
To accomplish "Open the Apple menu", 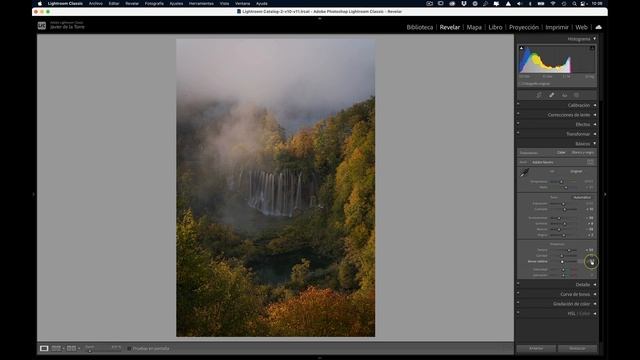I will click(x=40, y=3).
